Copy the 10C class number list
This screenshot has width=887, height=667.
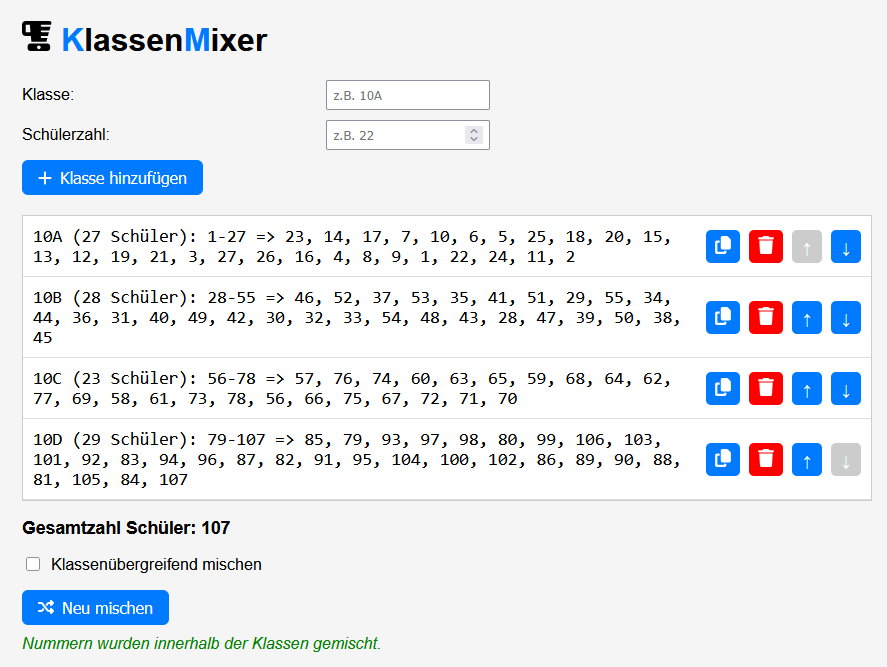[722, 389]
